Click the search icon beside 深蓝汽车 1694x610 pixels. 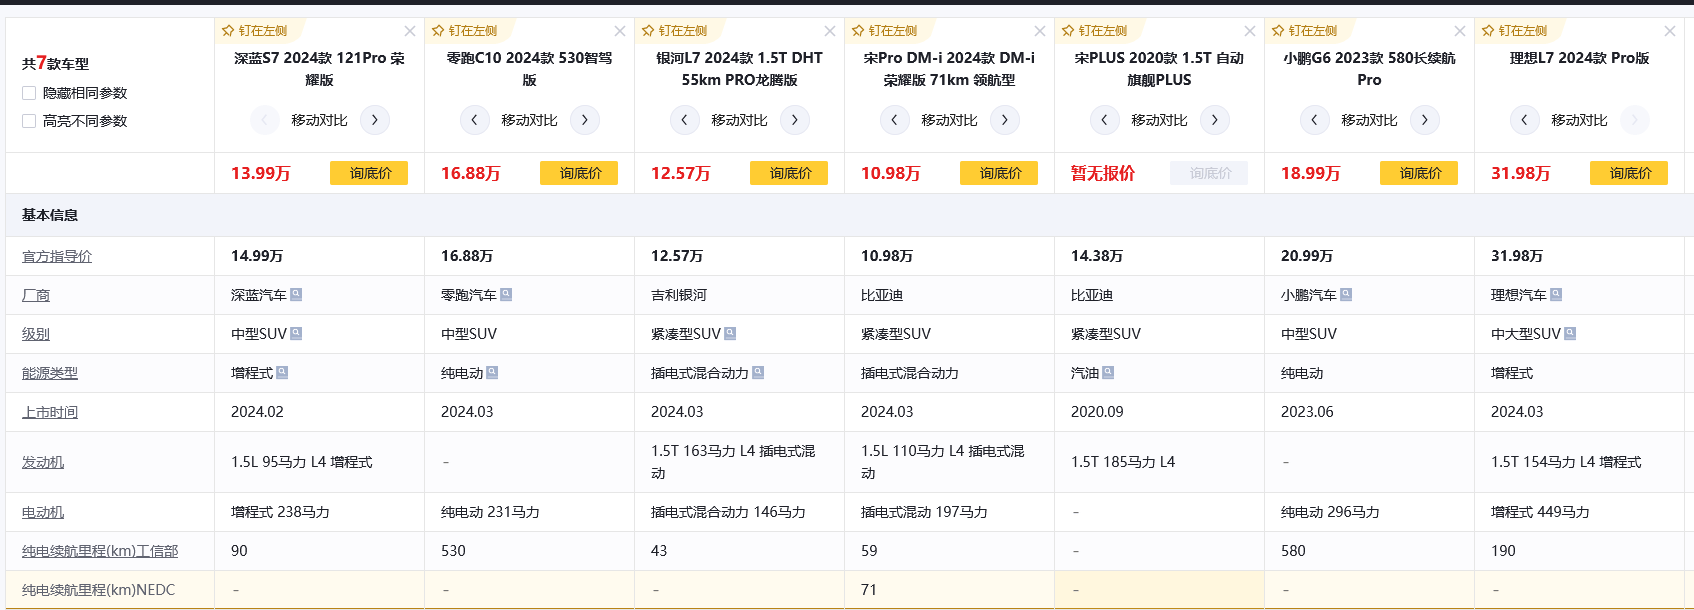point(296,295)
